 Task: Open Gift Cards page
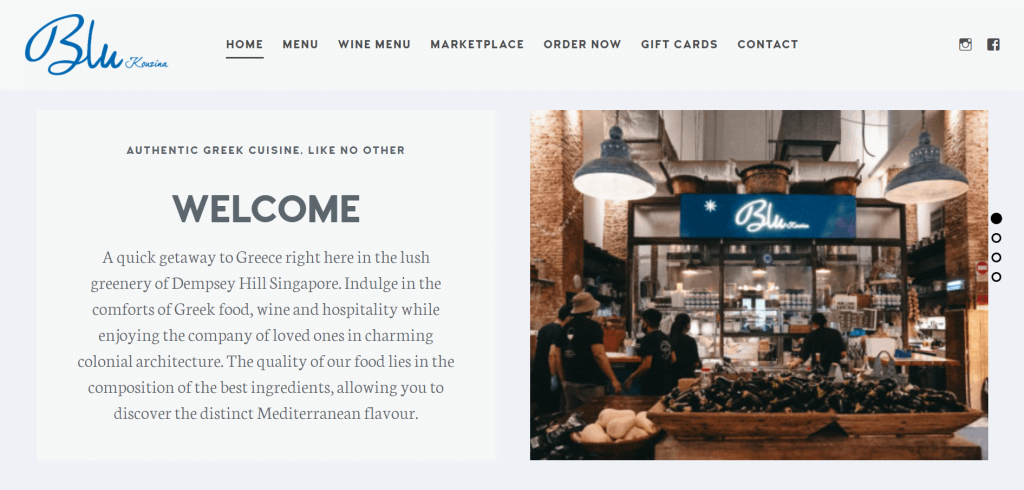pos(679,44)
